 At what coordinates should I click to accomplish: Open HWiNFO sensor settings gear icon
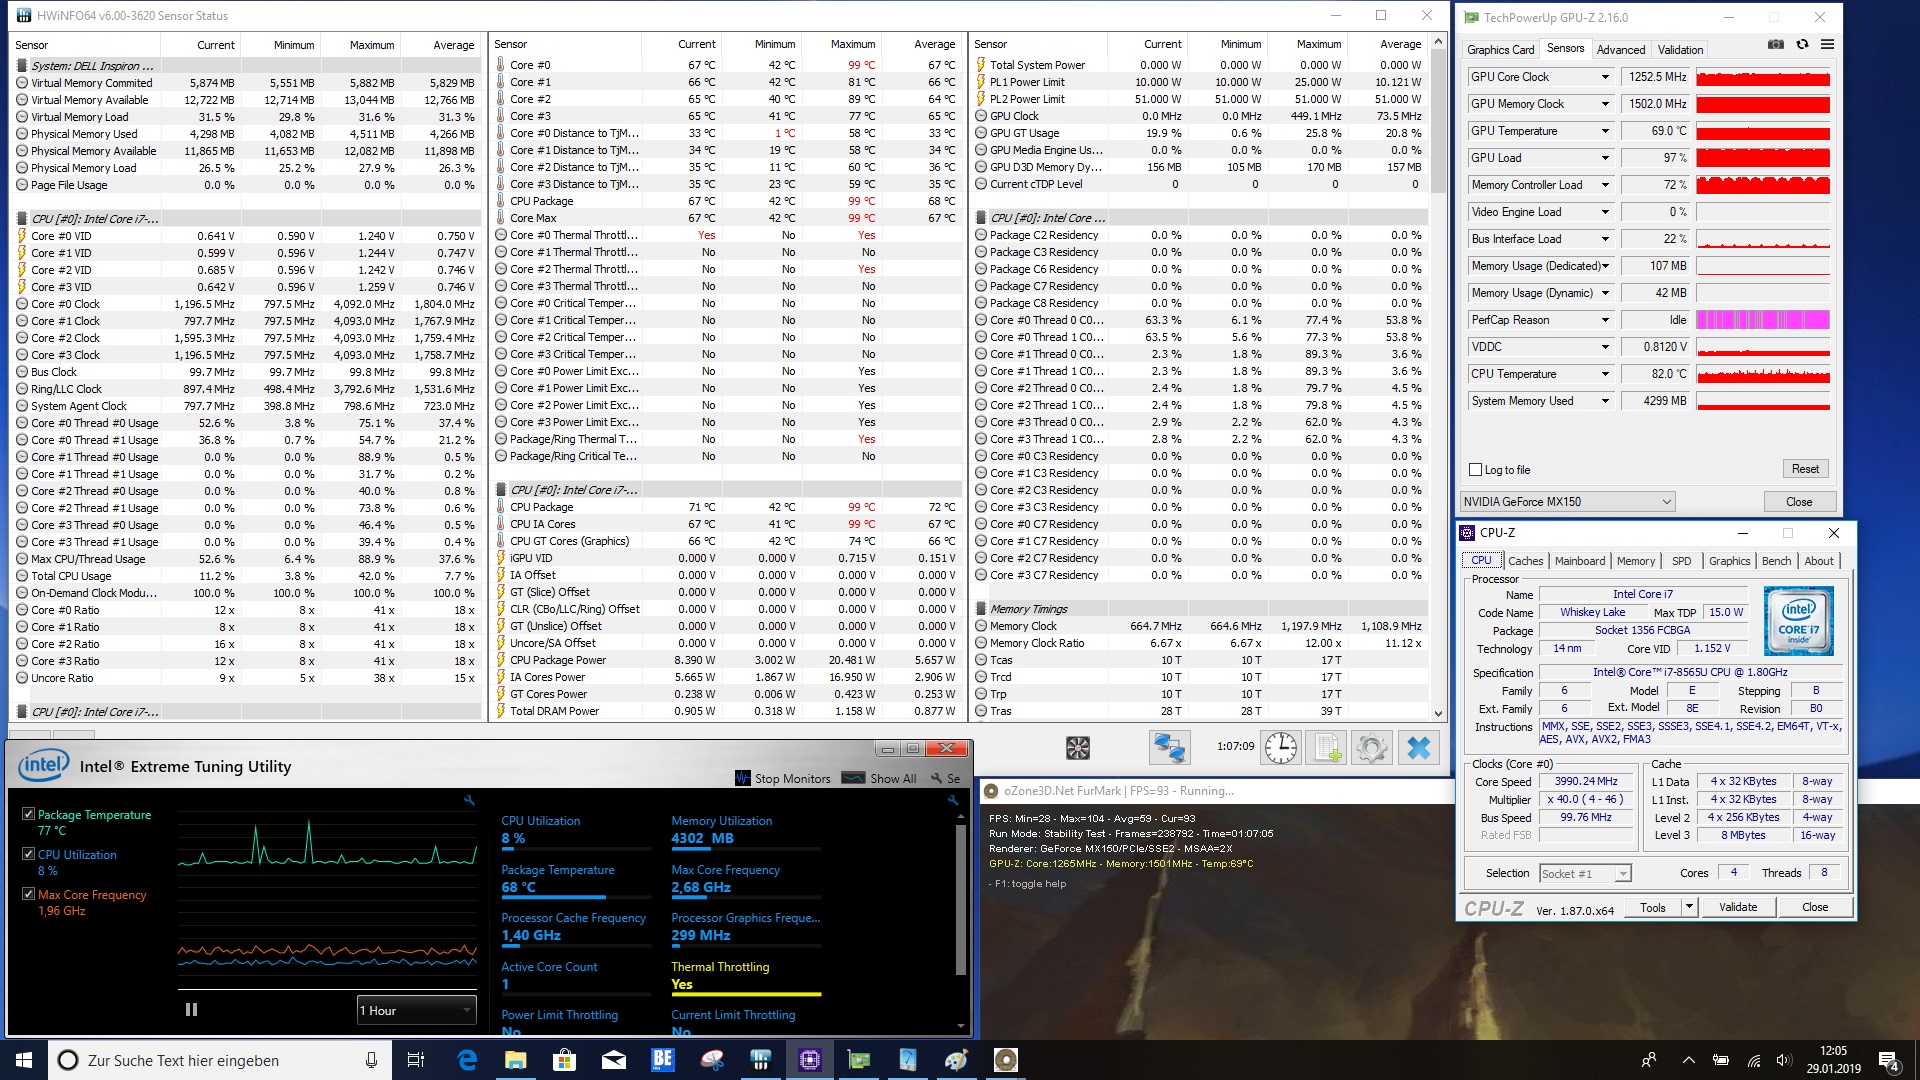tap(1372, 748)
